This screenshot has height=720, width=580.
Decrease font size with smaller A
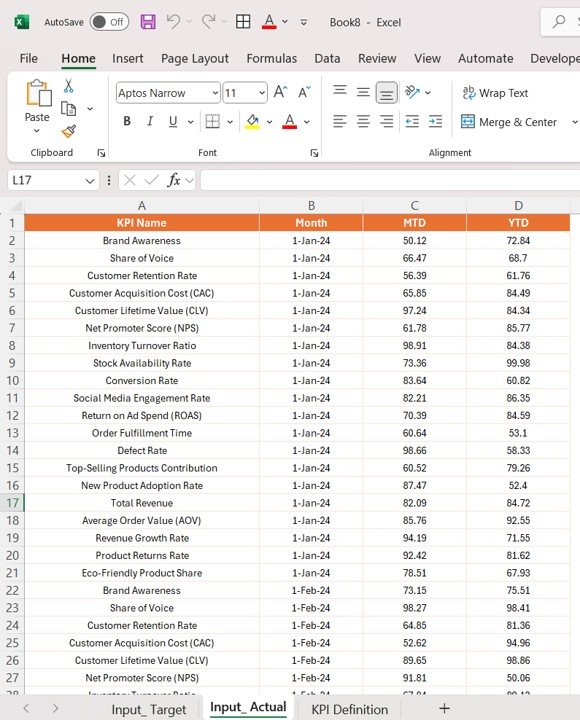pyautogui.click(x=304, y=92)
